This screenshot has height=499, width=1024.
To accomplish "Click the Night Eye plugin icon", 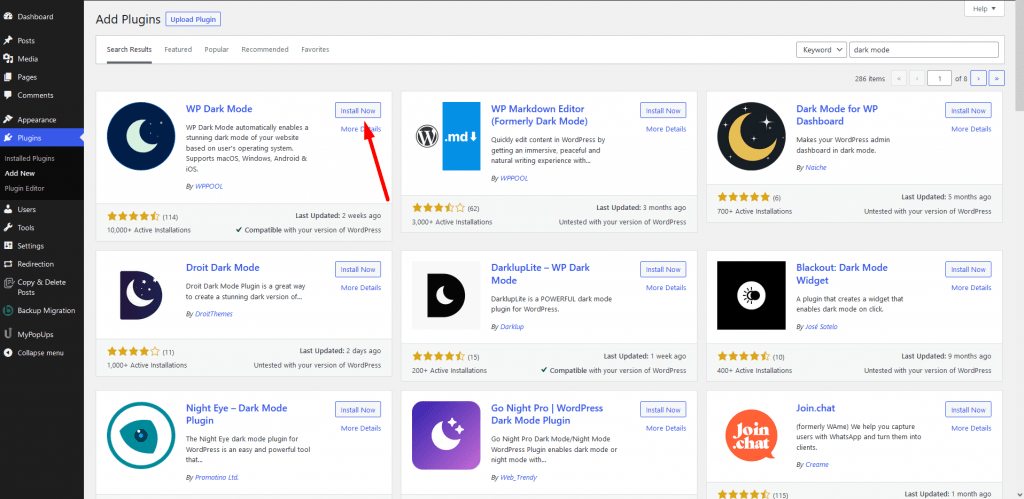I will tap(141, 436).
